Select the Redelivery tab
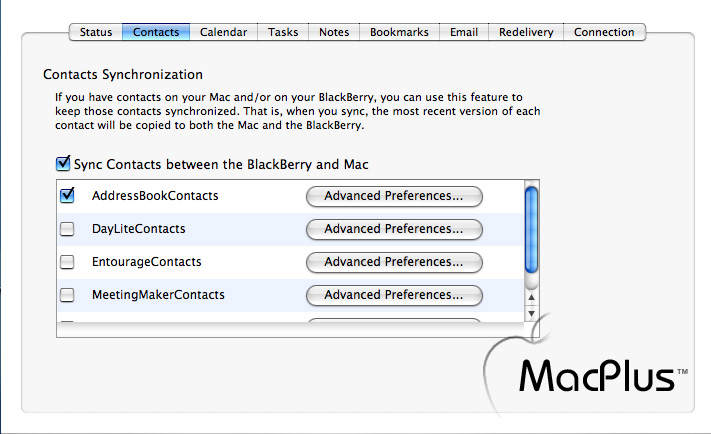The image size is (711, 434). click(x=526, y=32)
